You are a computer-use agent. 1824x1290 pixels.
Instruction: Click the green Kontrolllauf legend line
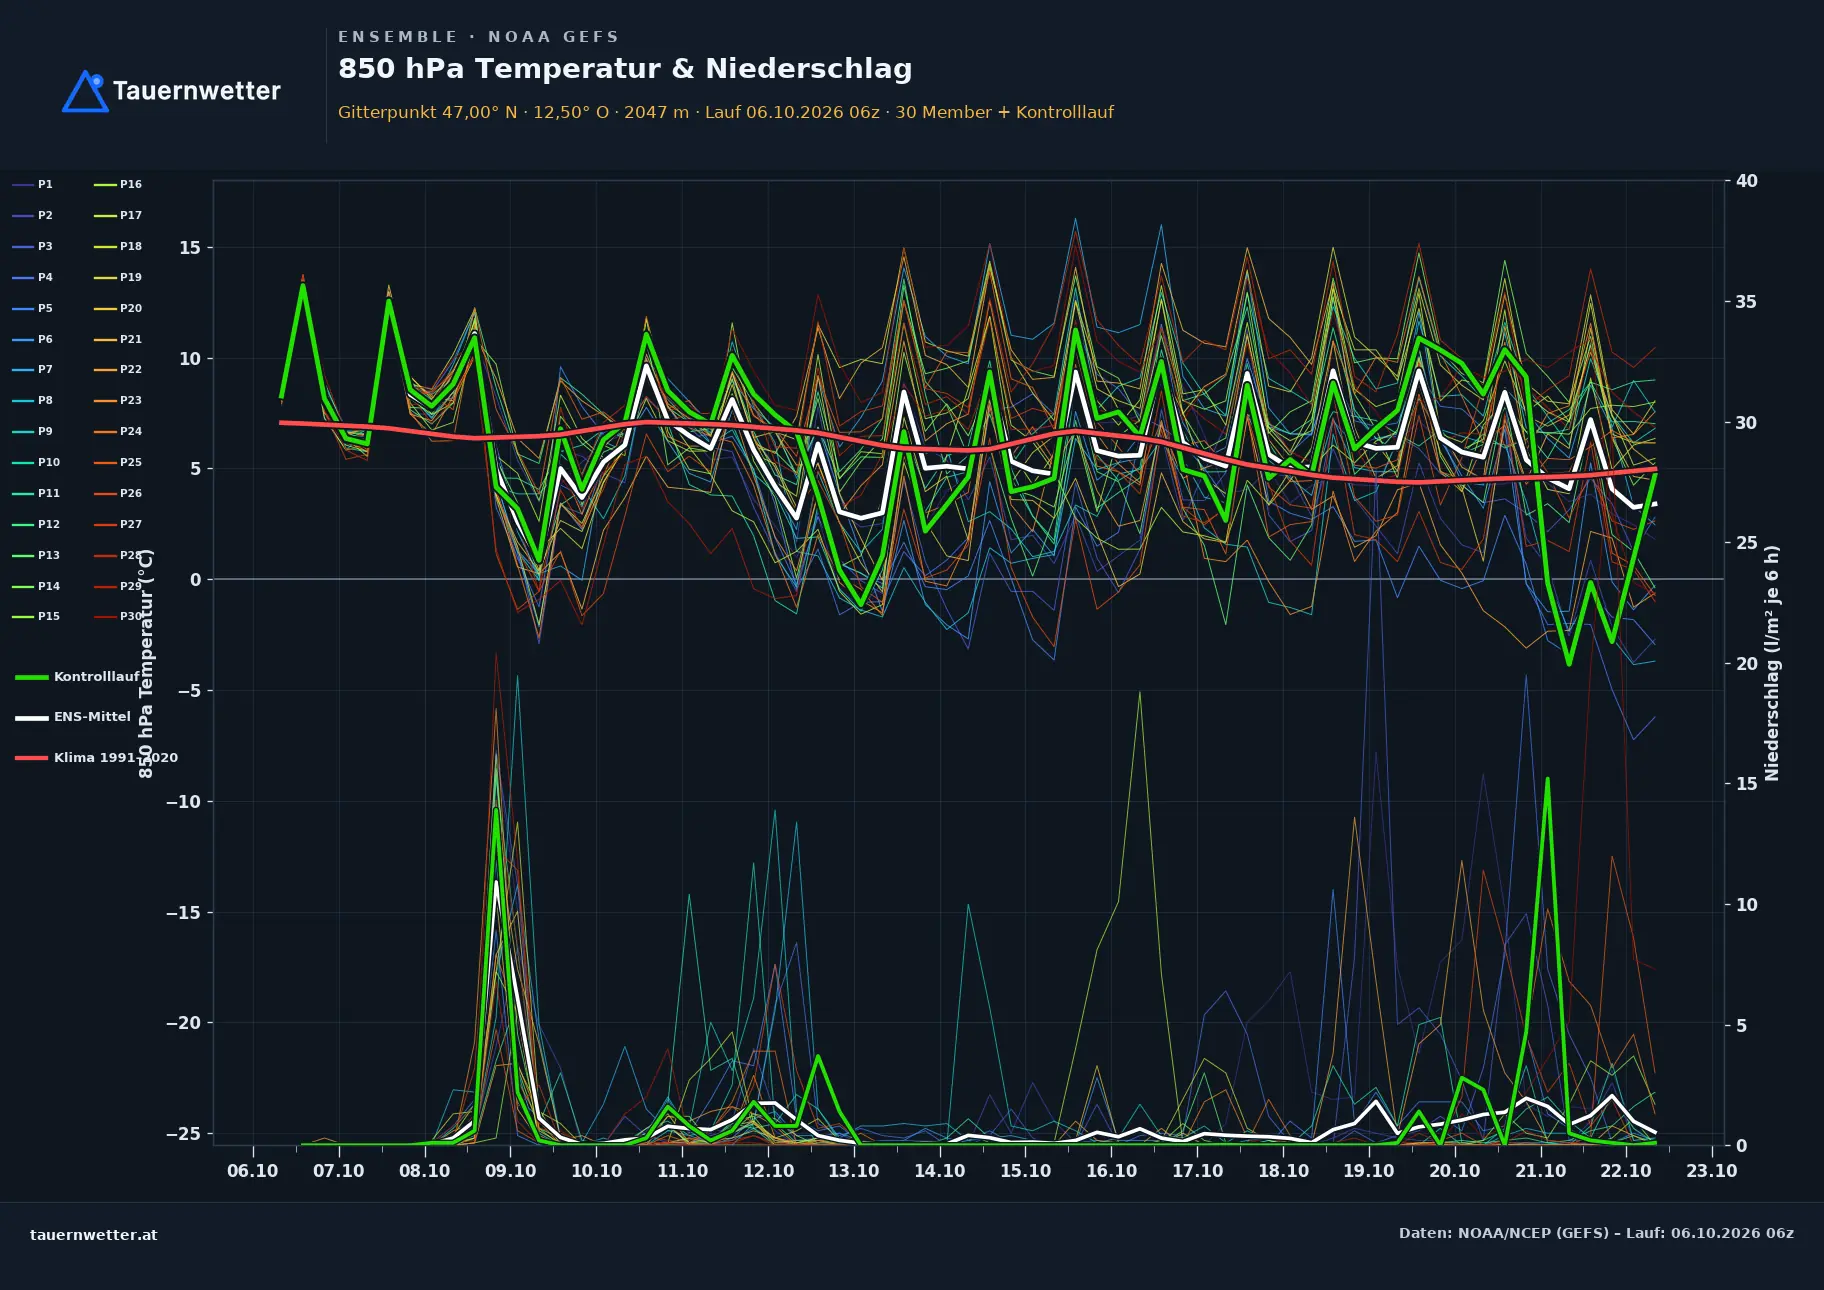(x=32, y=677)
